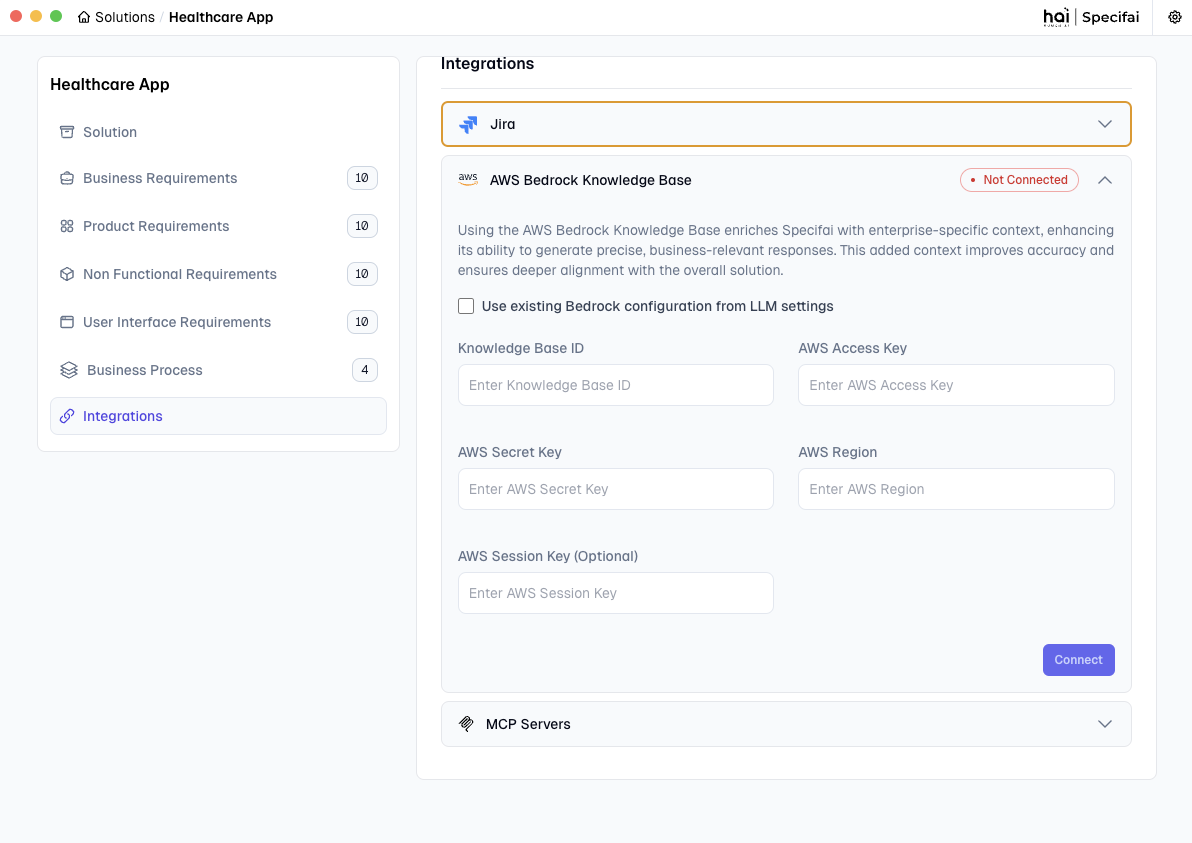Click the Not Connected status badge
Screen dimensions: 1192x843
click(x=1019, y=180)
